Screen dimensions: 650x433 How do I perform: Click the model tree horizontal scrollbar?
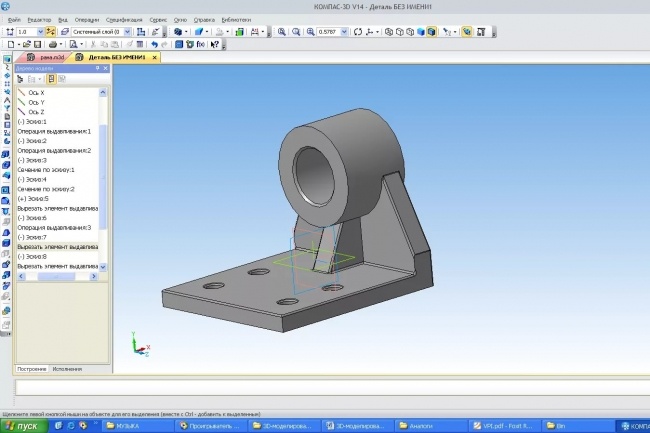click(56, 276)
